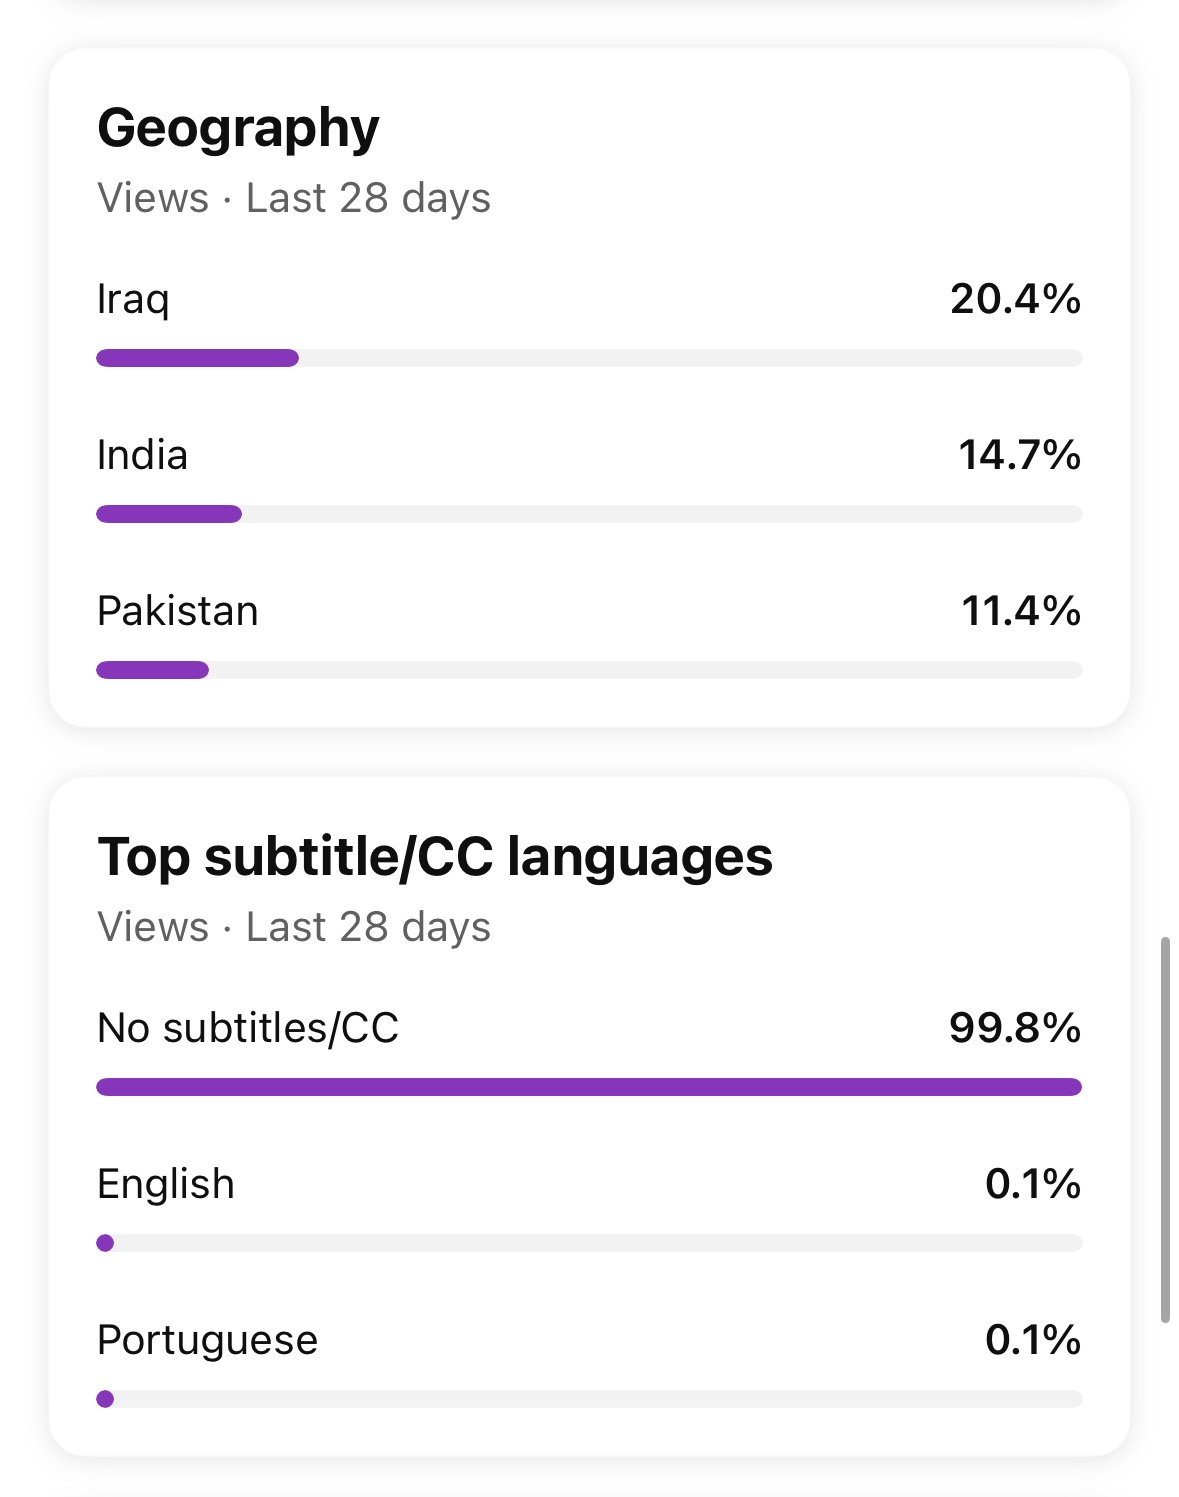Click the No subtitles/CC full progress bar

[589, 1087]
